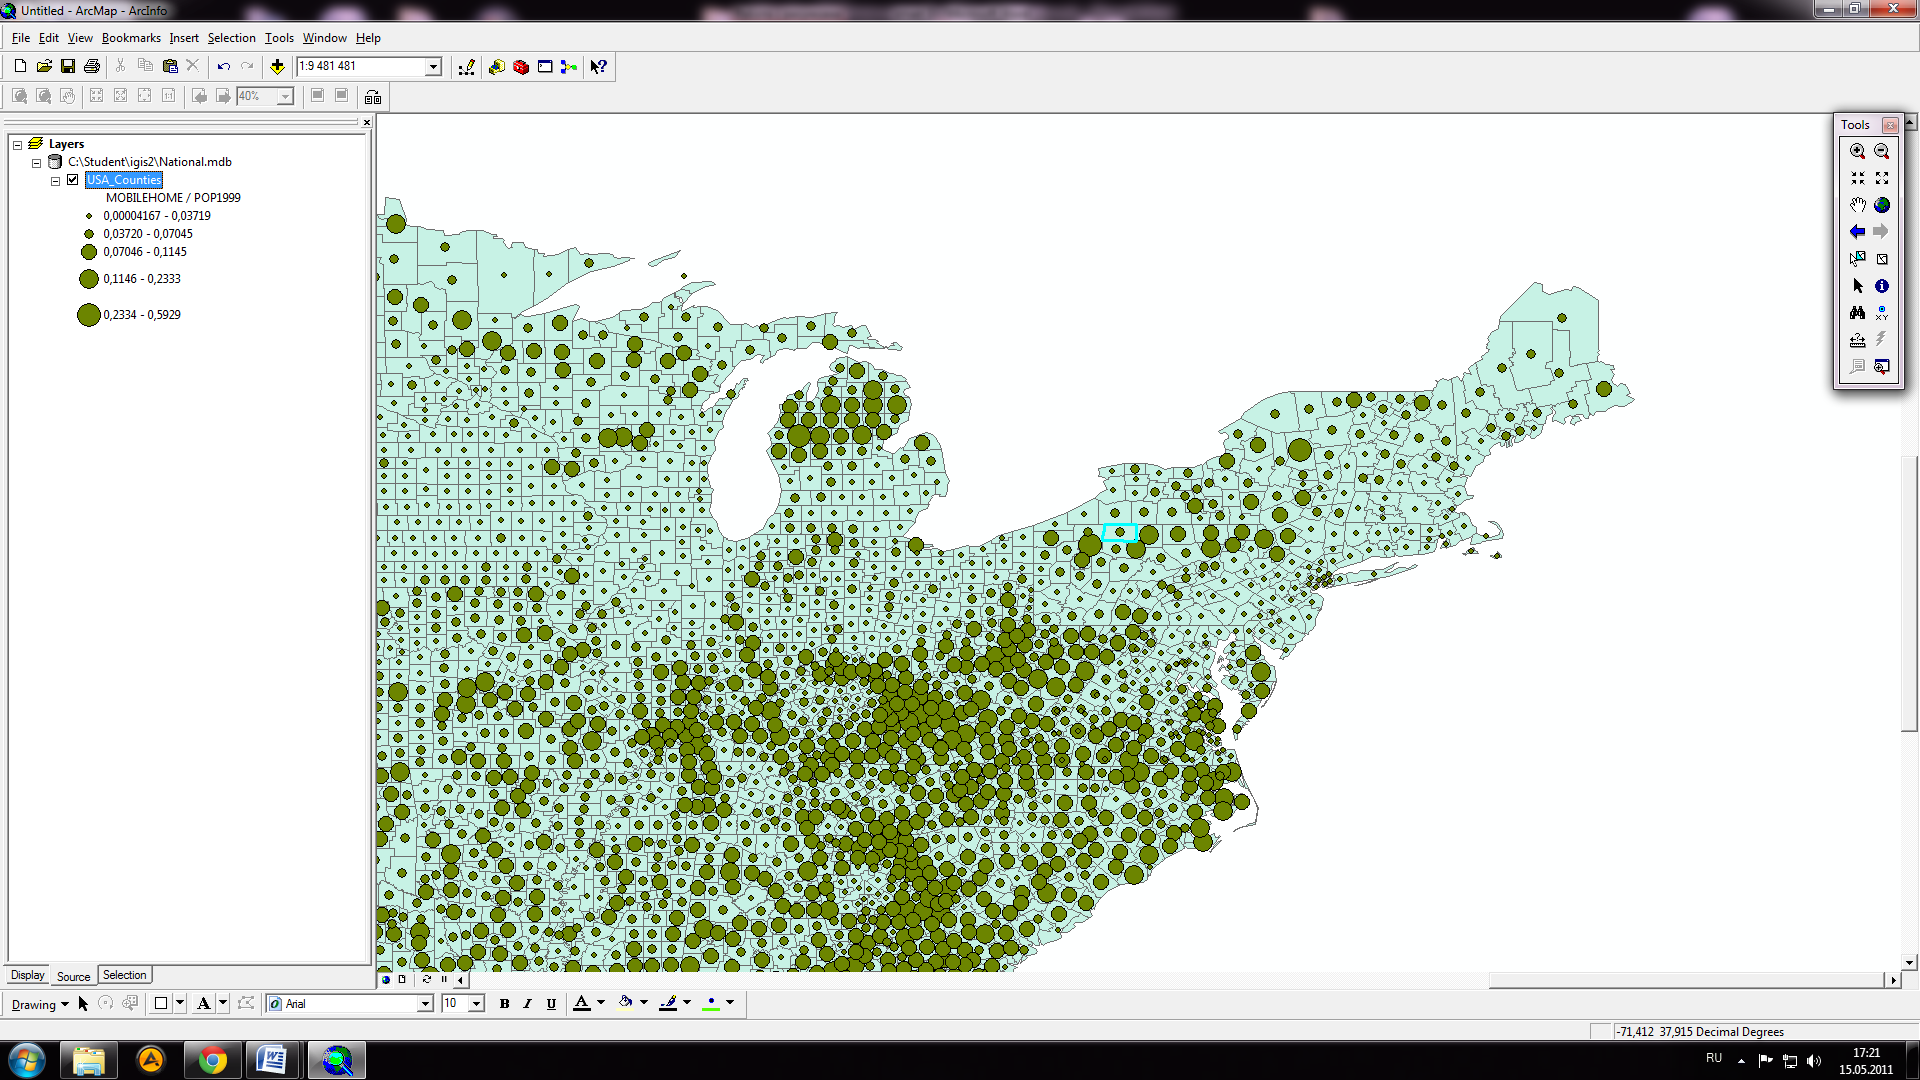
Task: Launch the Editor toolbar icon
Action: [467, 67]
